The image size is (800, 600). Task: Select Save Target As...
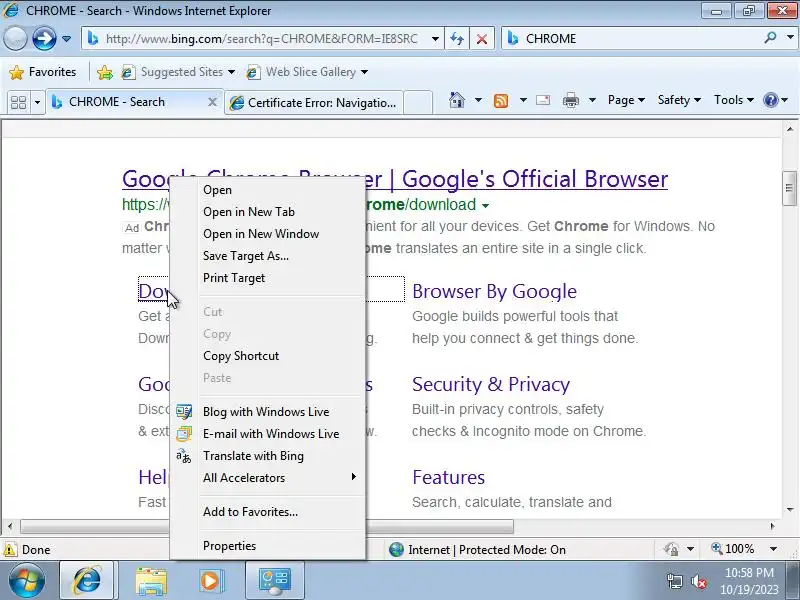tap(268, 256)
